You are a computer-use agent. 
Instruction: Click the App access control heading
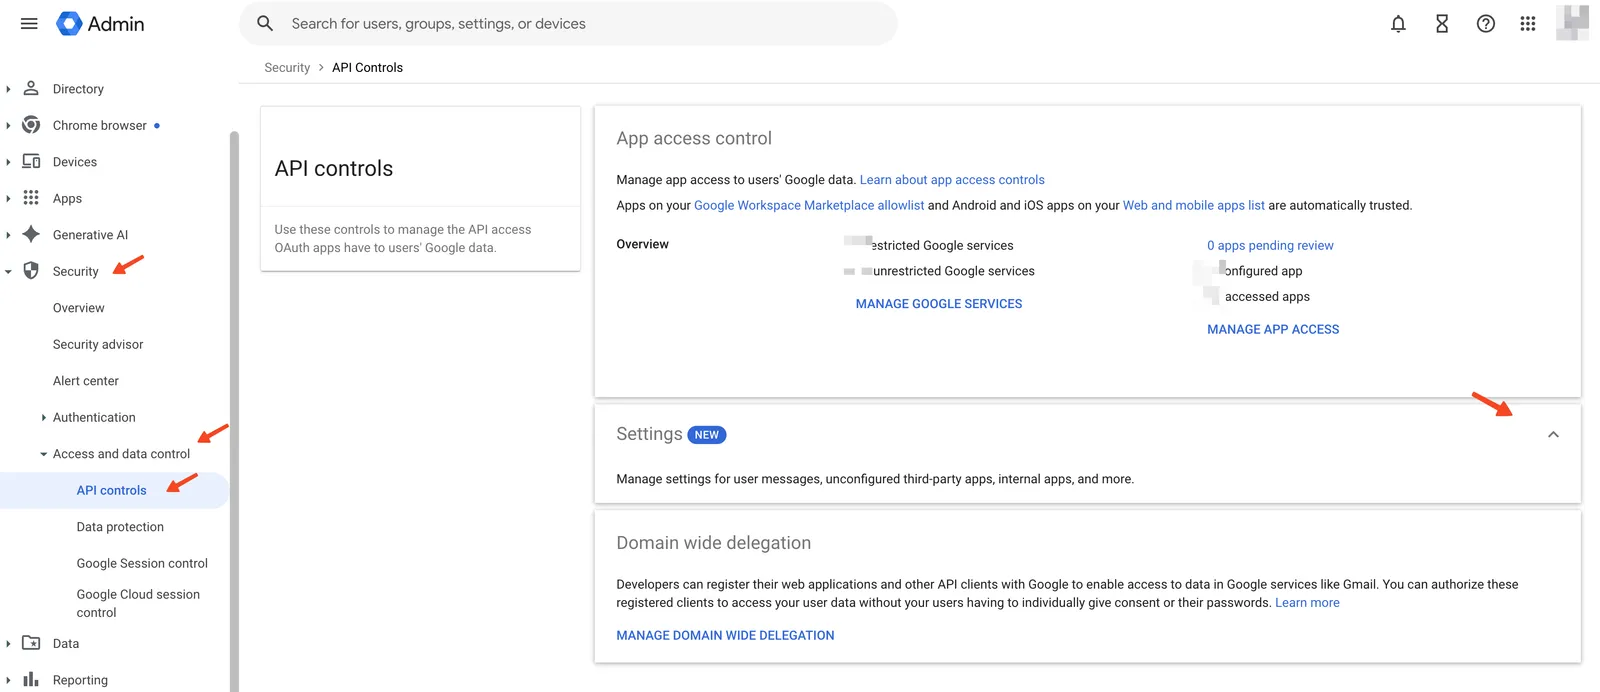point(694,138)
